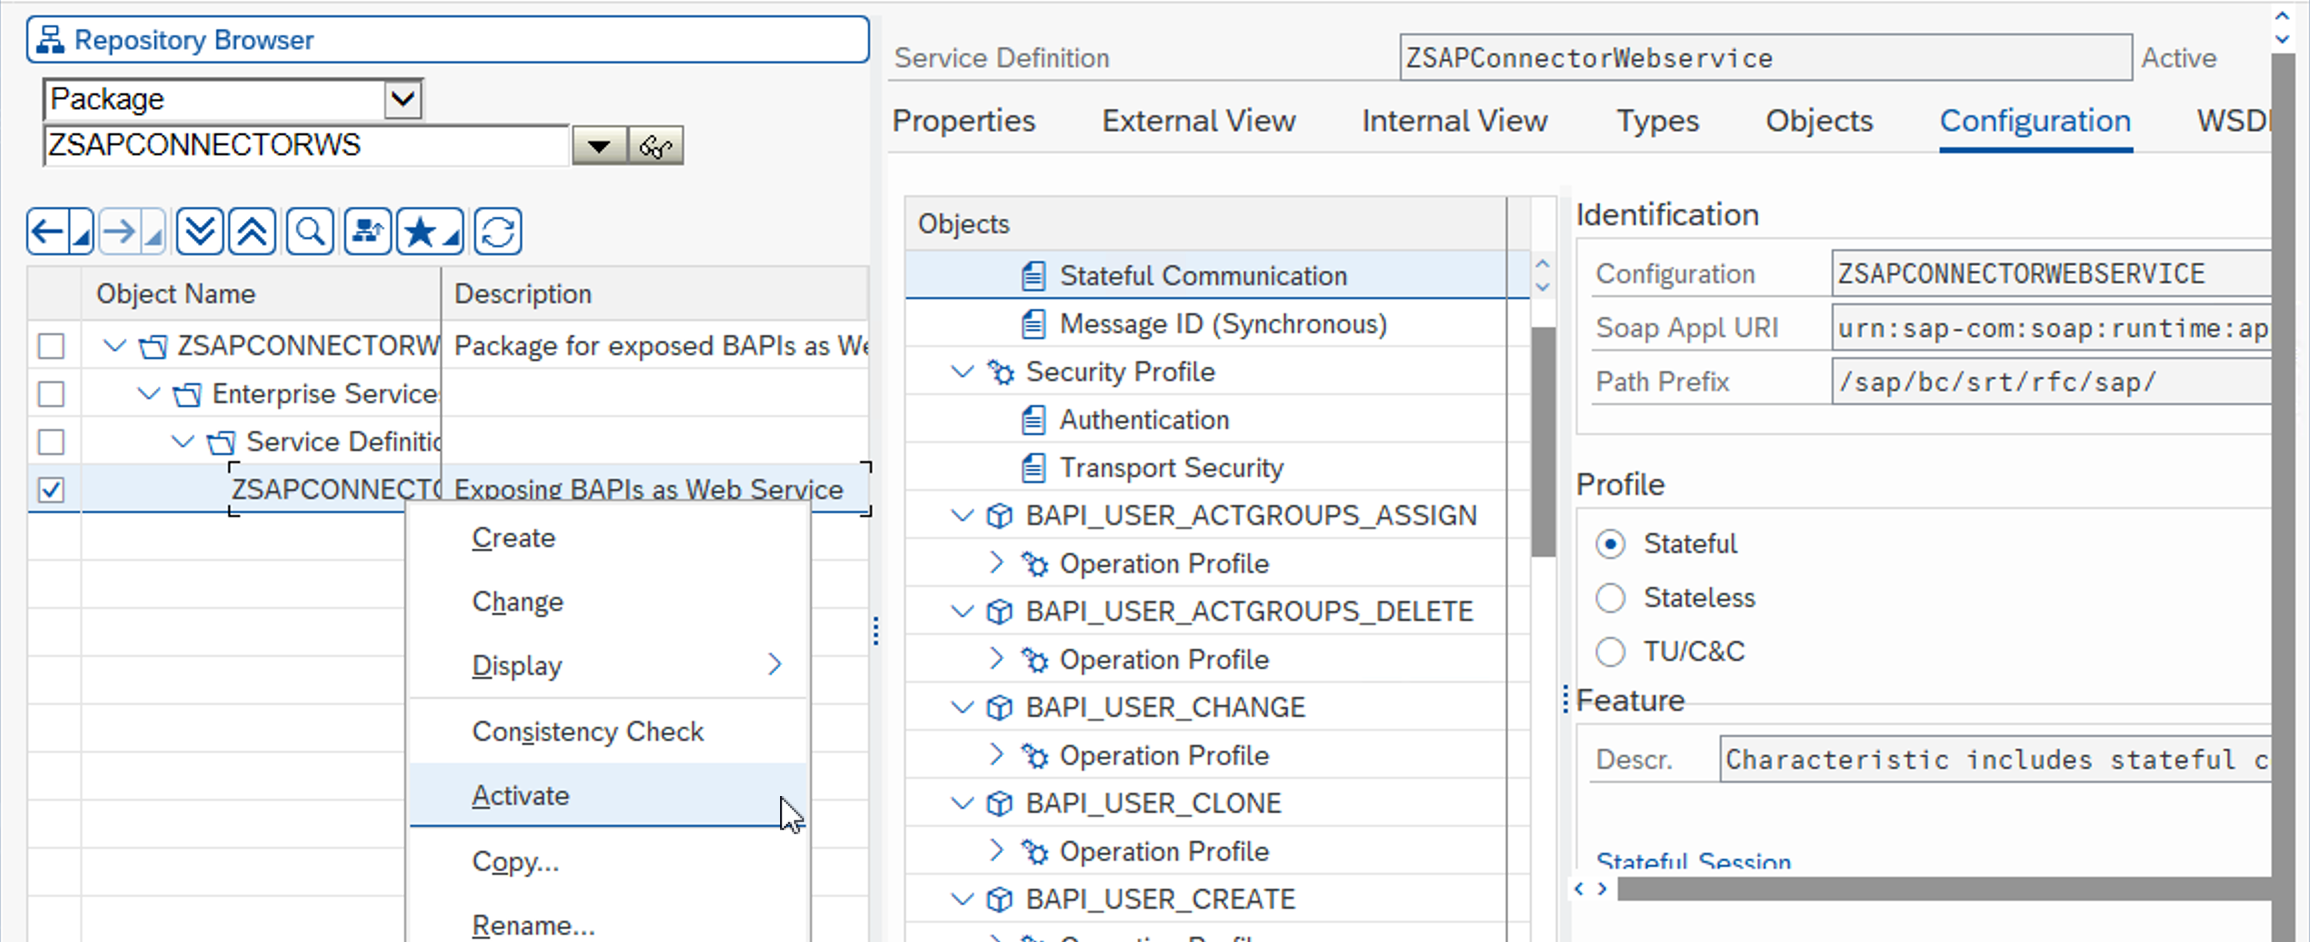This screenshot has height=942, width=2310.
Task: Switch to the External View tab
Action: 1198,121
